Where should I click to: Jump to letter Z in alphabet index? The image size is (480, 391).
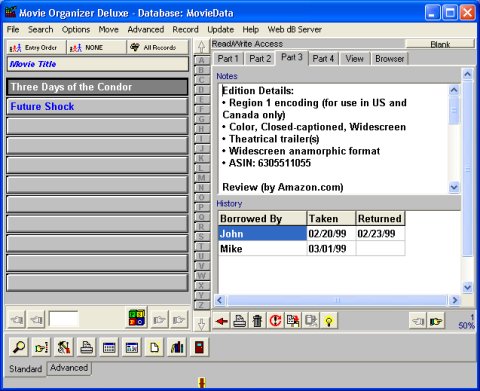(201, 305)
